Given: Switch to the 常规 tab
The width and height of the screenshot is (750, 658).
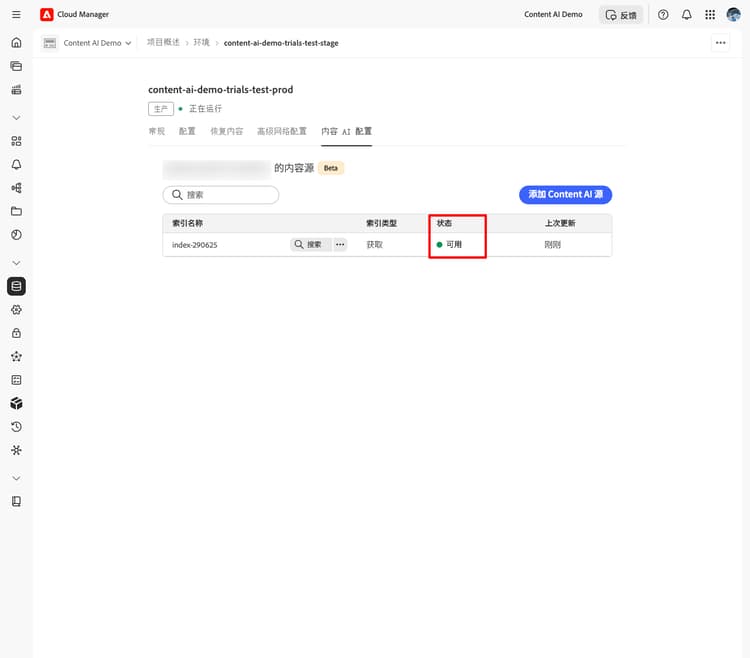Looking at the screenshot, I should [156, 132].
